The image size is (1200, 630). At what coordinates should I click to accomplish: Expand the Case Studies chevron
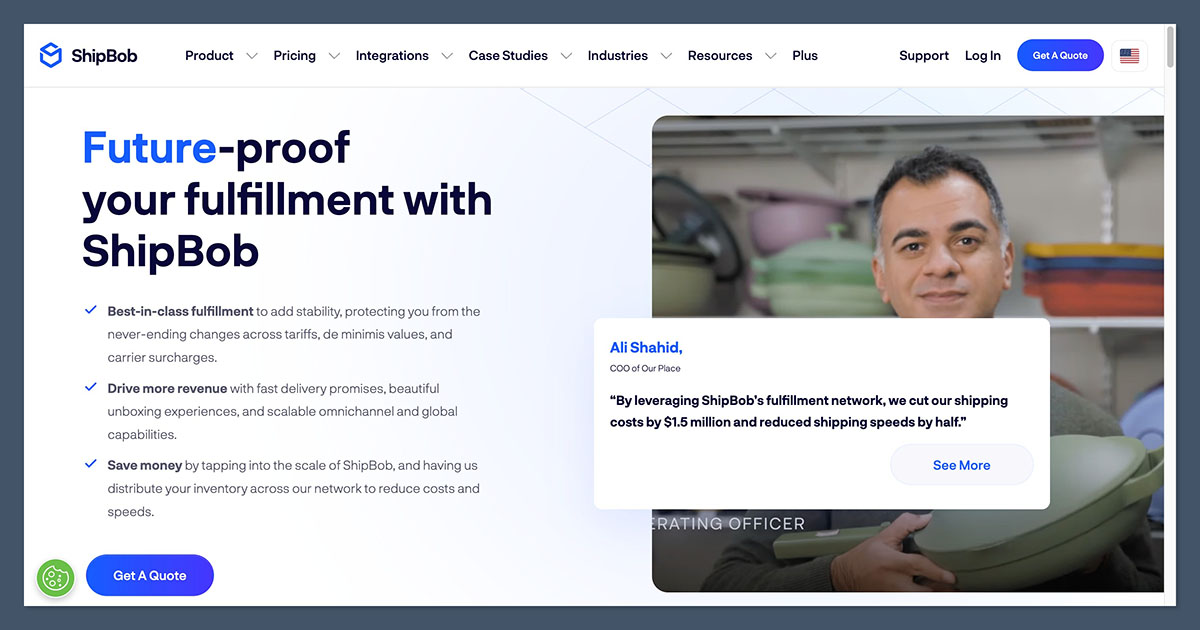pos(566,56)
